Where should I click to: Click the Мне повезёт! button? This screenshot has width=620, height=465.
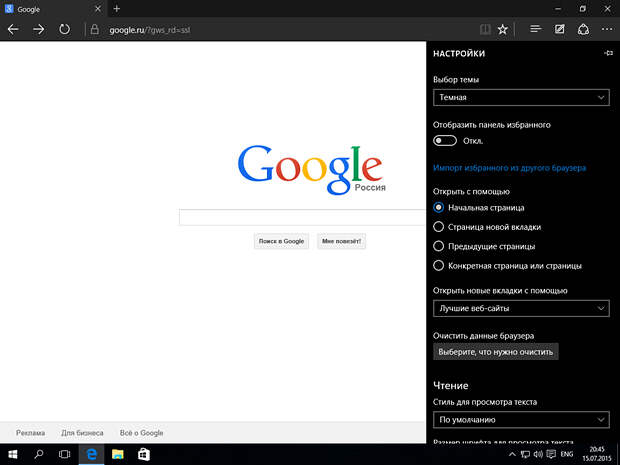341,241
